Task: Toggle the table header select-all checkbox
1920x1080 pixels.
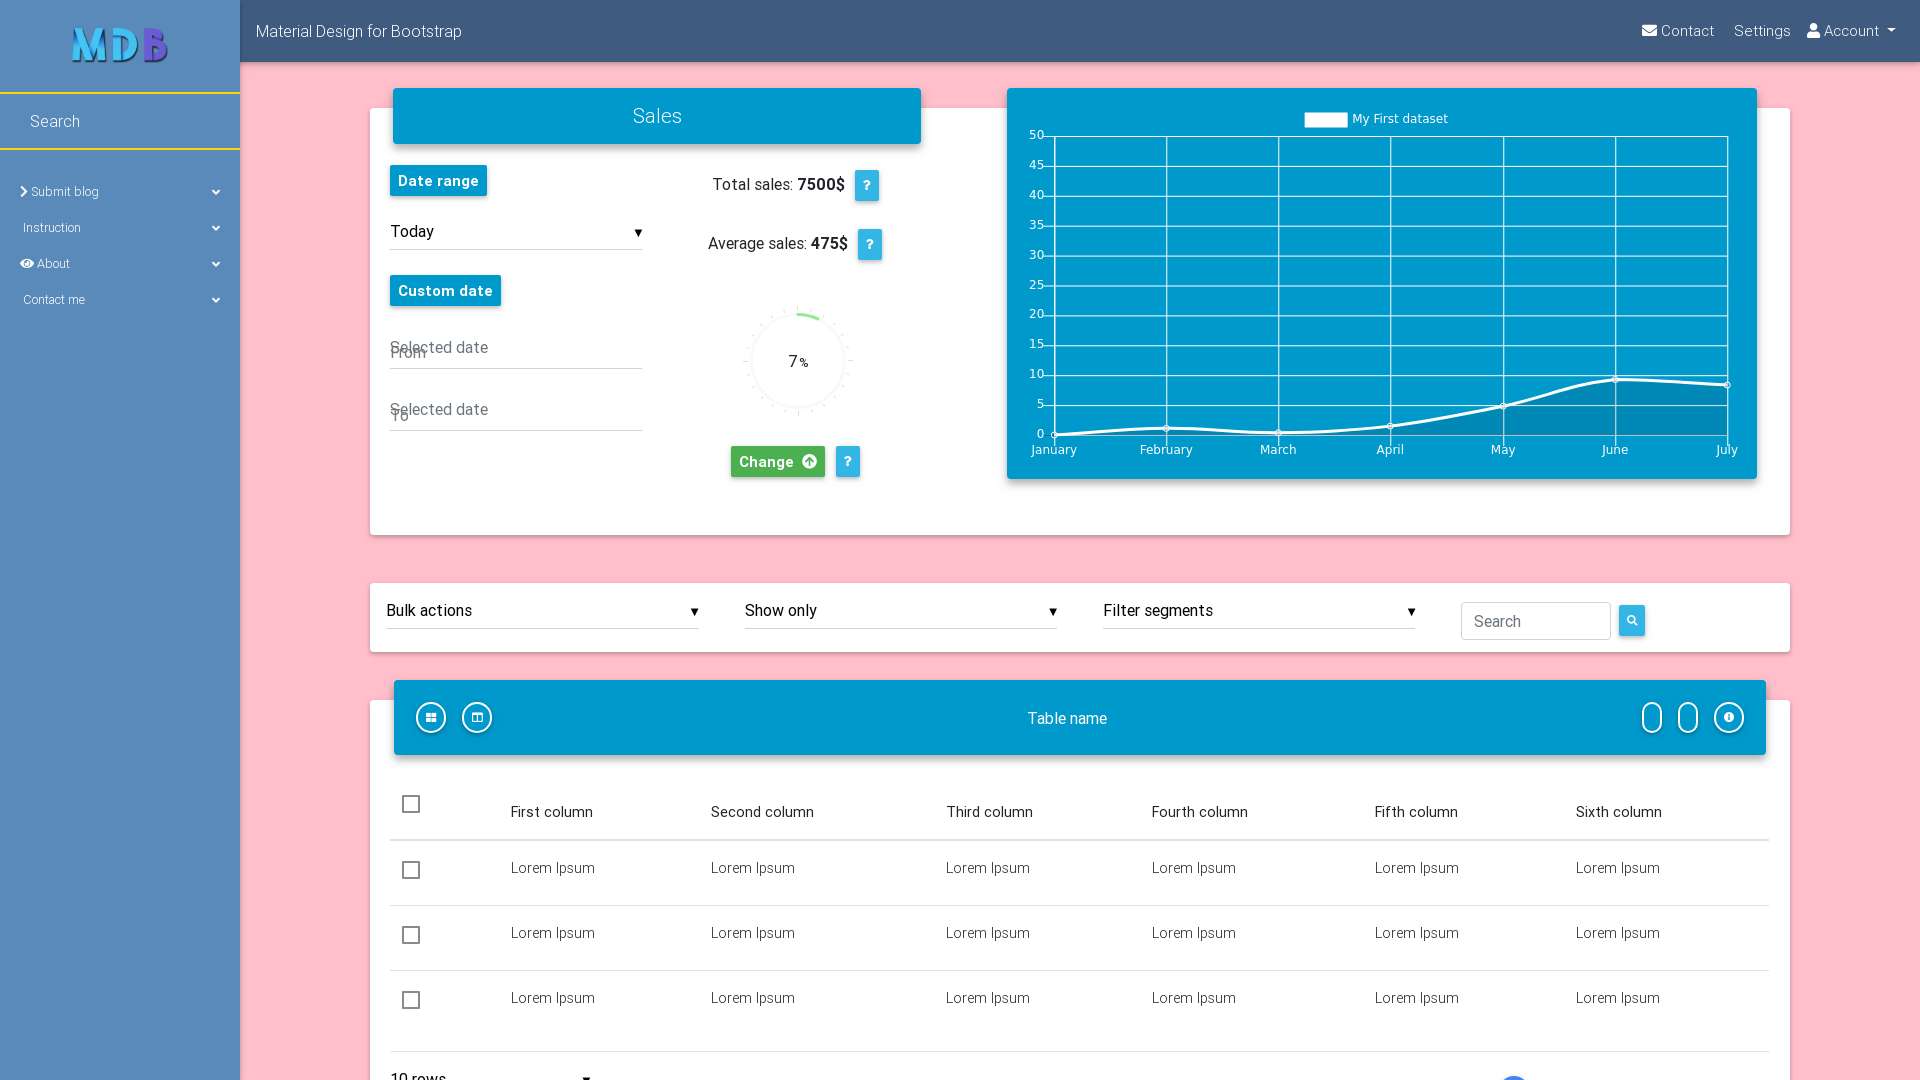Action: 411,805
